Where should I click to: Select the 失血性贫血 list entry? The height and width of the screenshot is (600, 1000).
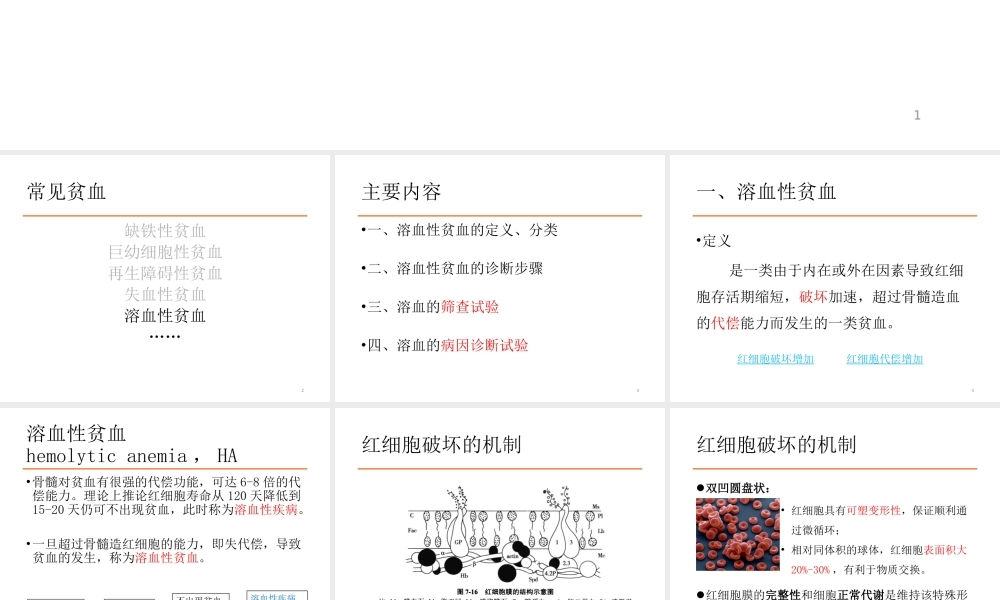tap(164, 294)
